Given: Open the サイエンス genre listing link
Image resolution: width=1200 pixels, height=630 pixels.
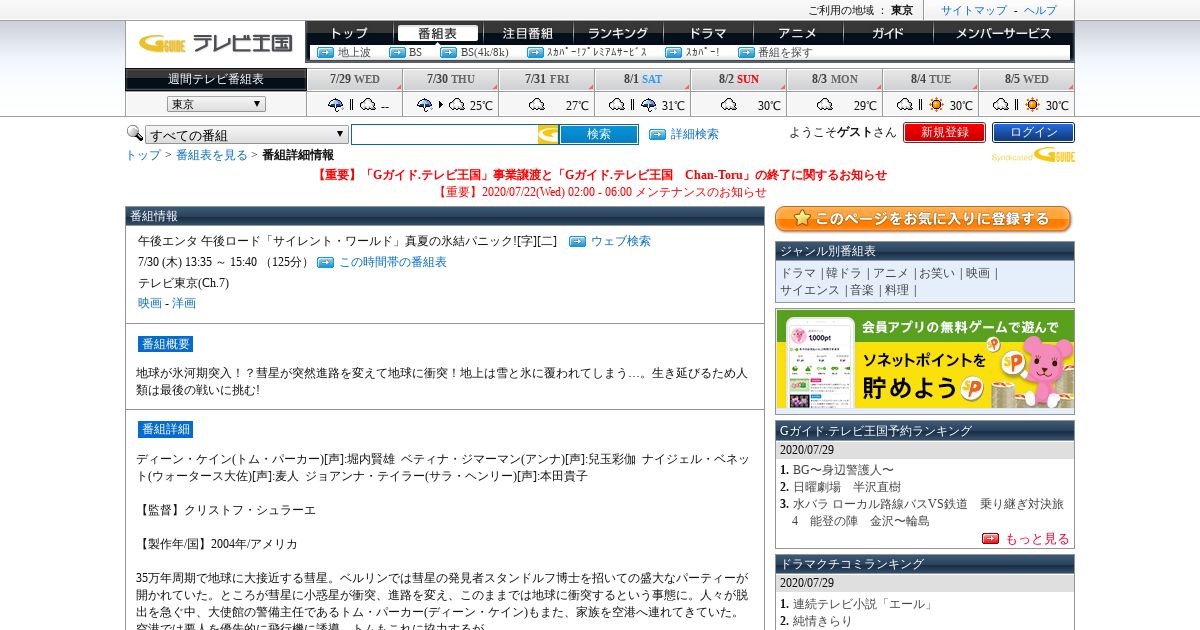Looking at the screenshot, I should pos(810,290).
